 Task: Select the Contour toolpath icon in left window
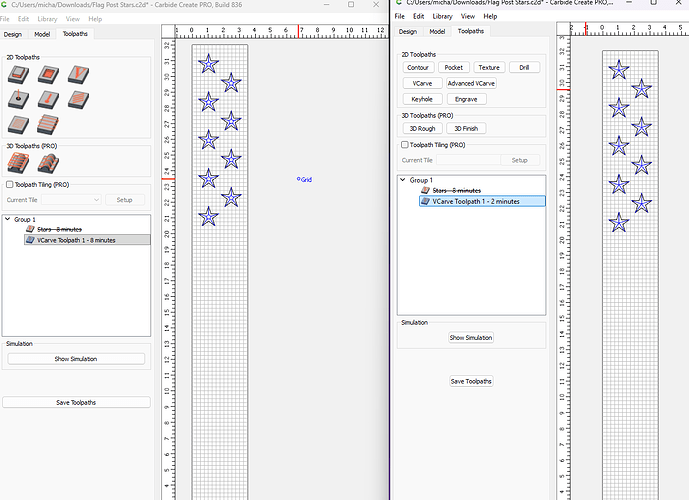(18, 74)
